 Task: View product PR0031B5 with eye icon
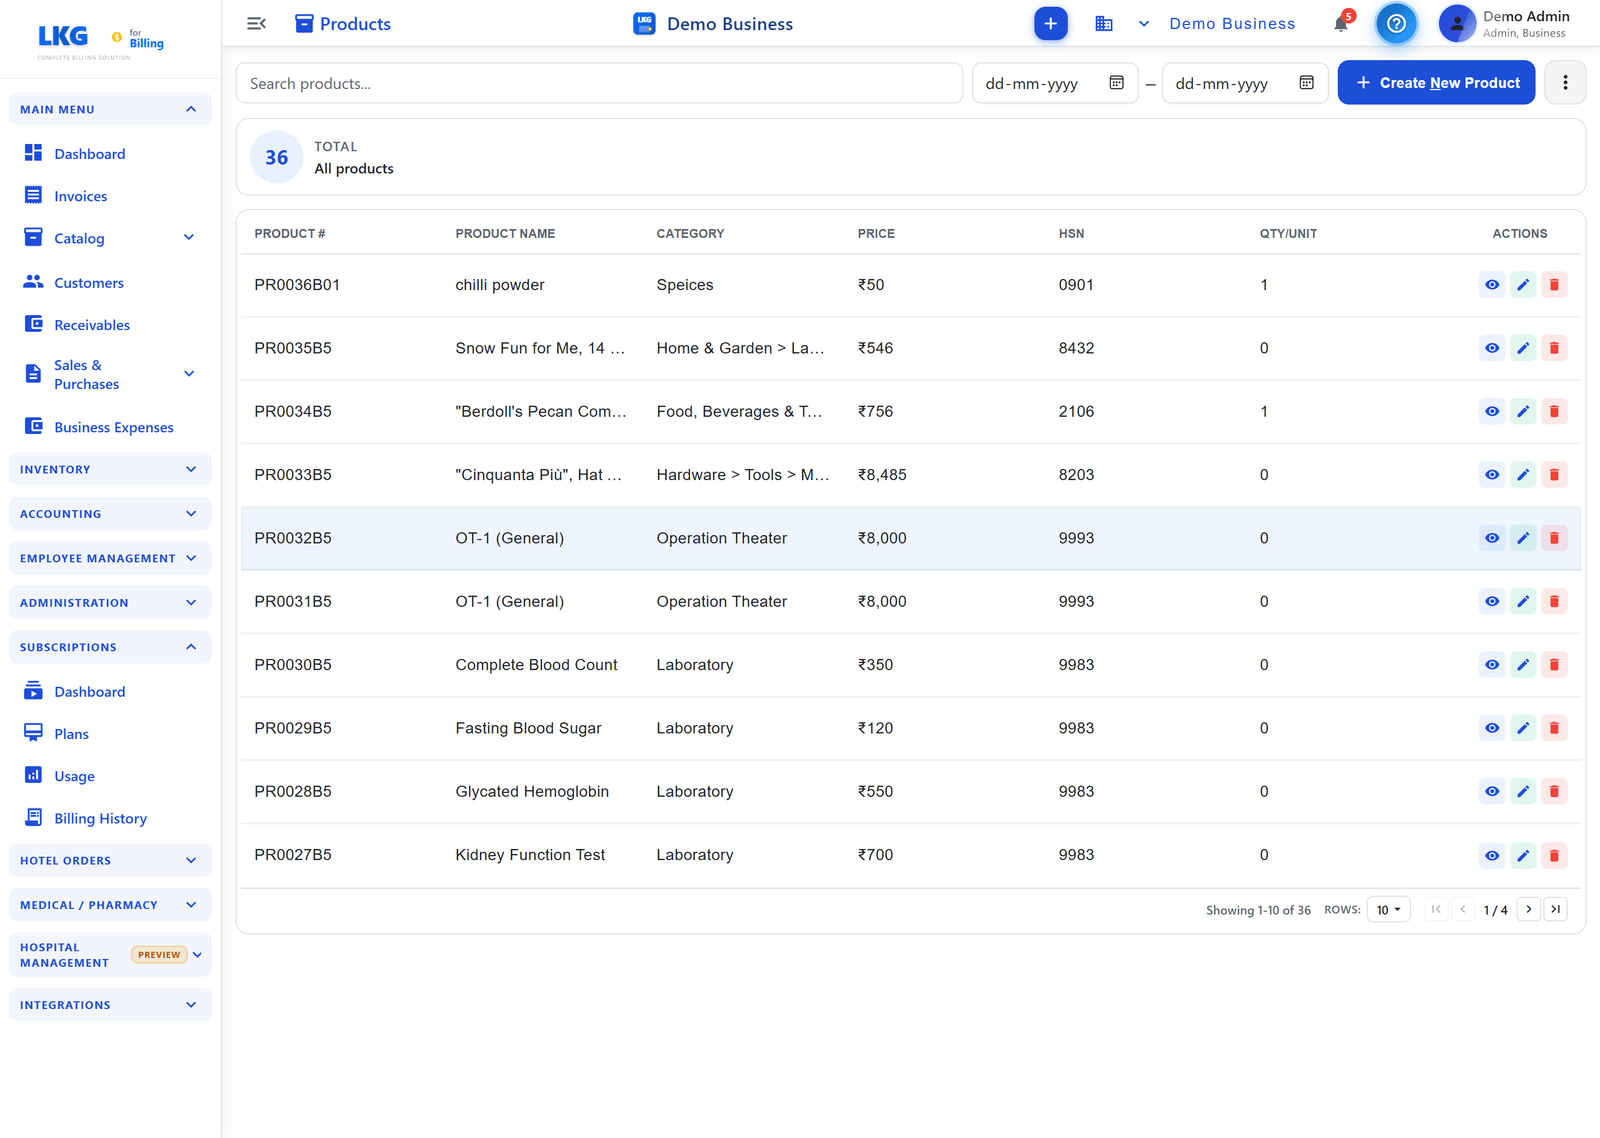pos(1492,601)
